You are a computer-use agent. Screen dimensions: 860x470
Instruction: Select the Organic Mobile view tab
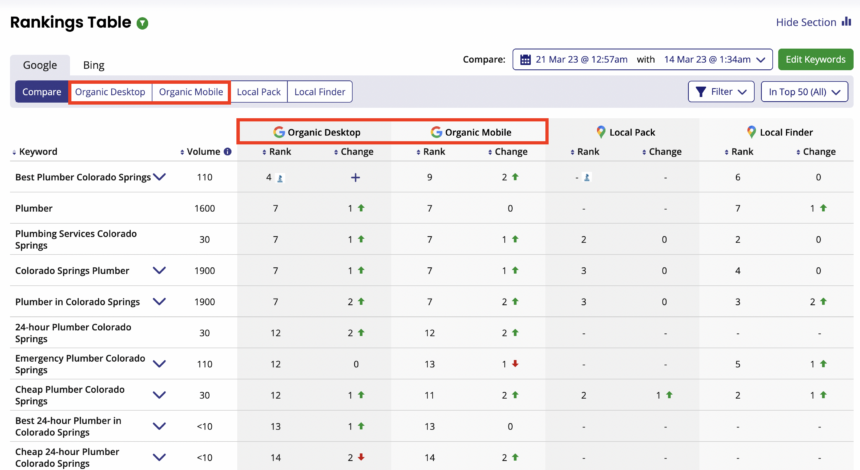coord(190,92)
